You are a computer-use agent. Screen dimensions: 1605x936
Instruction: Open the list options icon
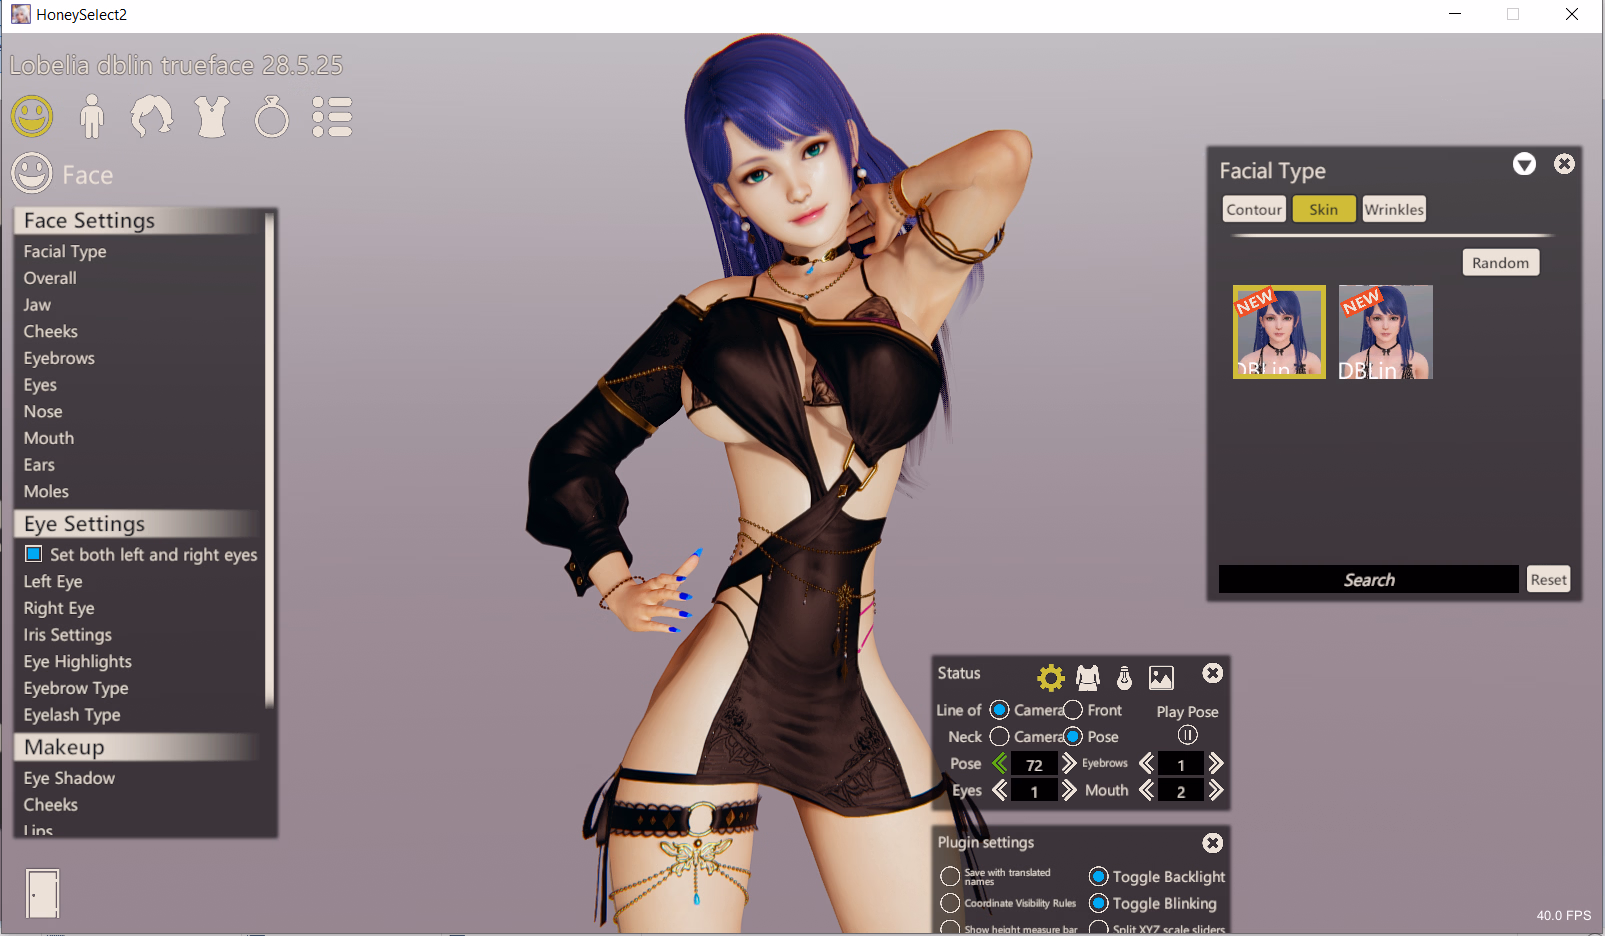point(332,117)
